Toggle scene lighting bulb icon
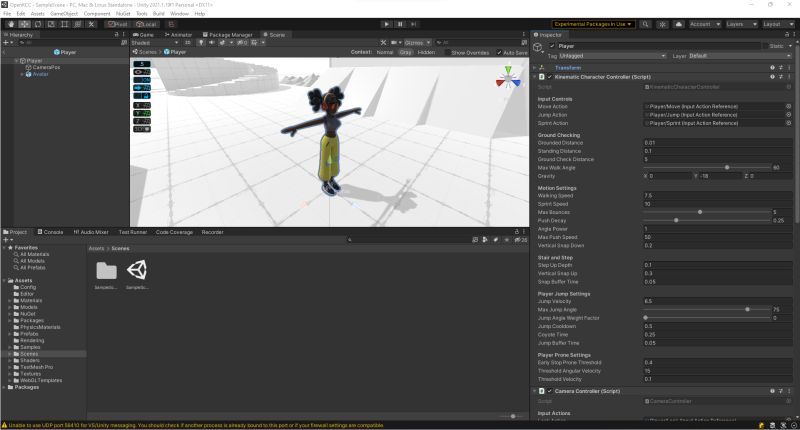 [x=201, y=43]
